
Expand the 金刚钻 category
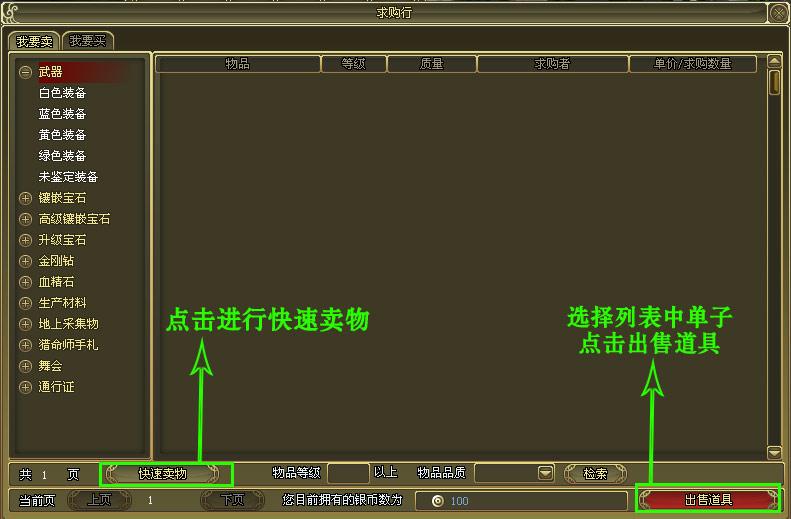25,261
